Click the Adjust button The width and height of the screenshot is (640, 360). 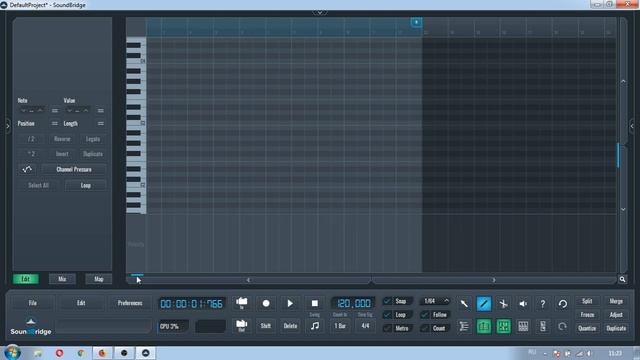point(616,315)
